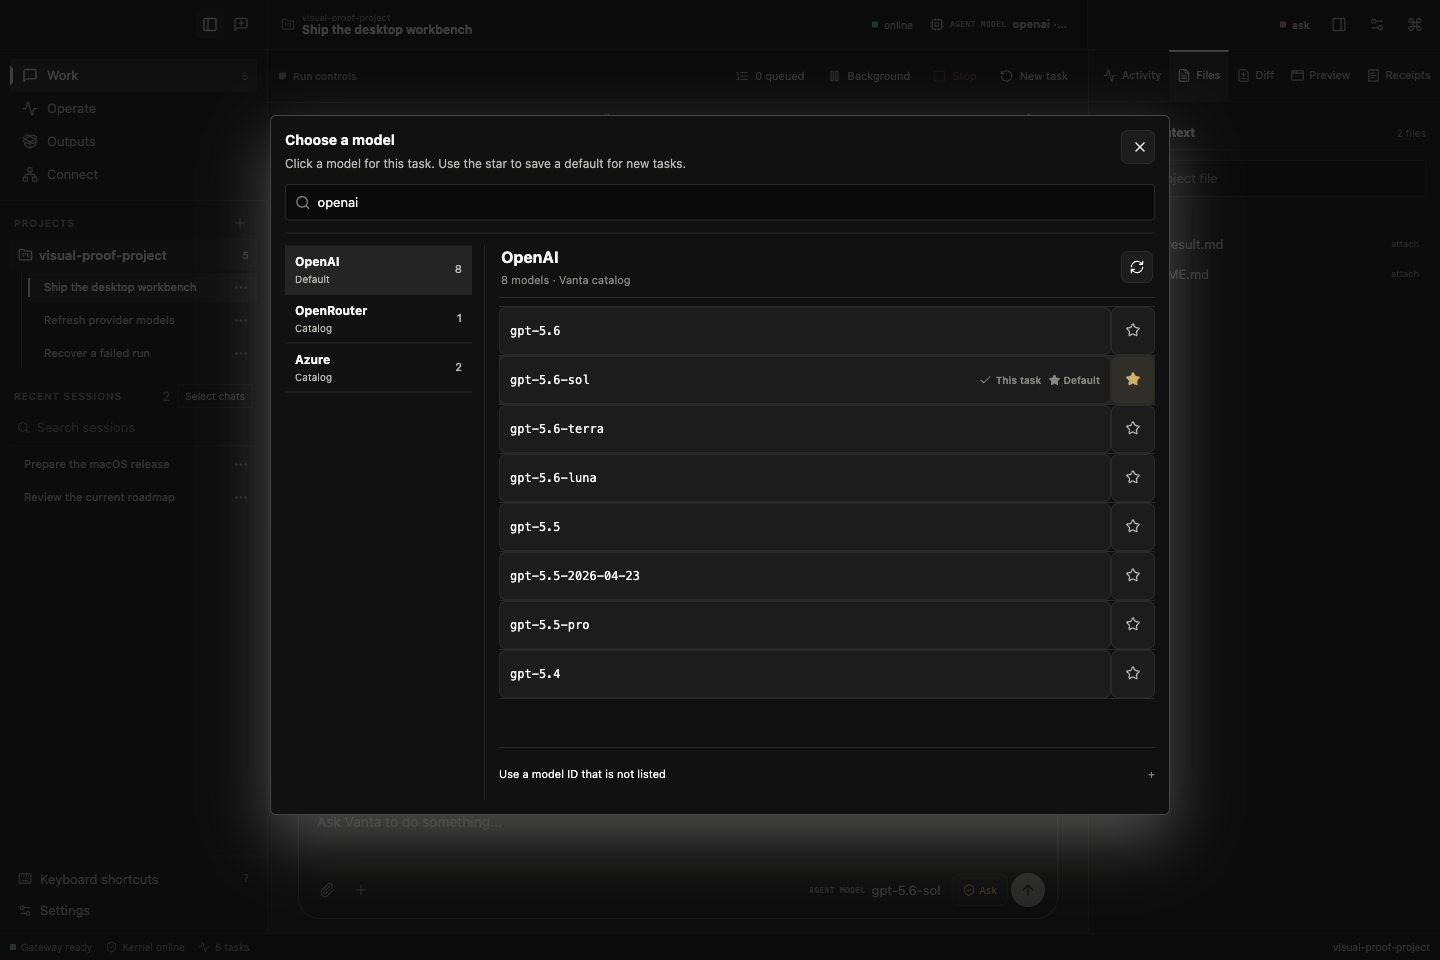1440x960 pixels.
Task: Open options for Review the current roadmap
Action: (241, 497)
